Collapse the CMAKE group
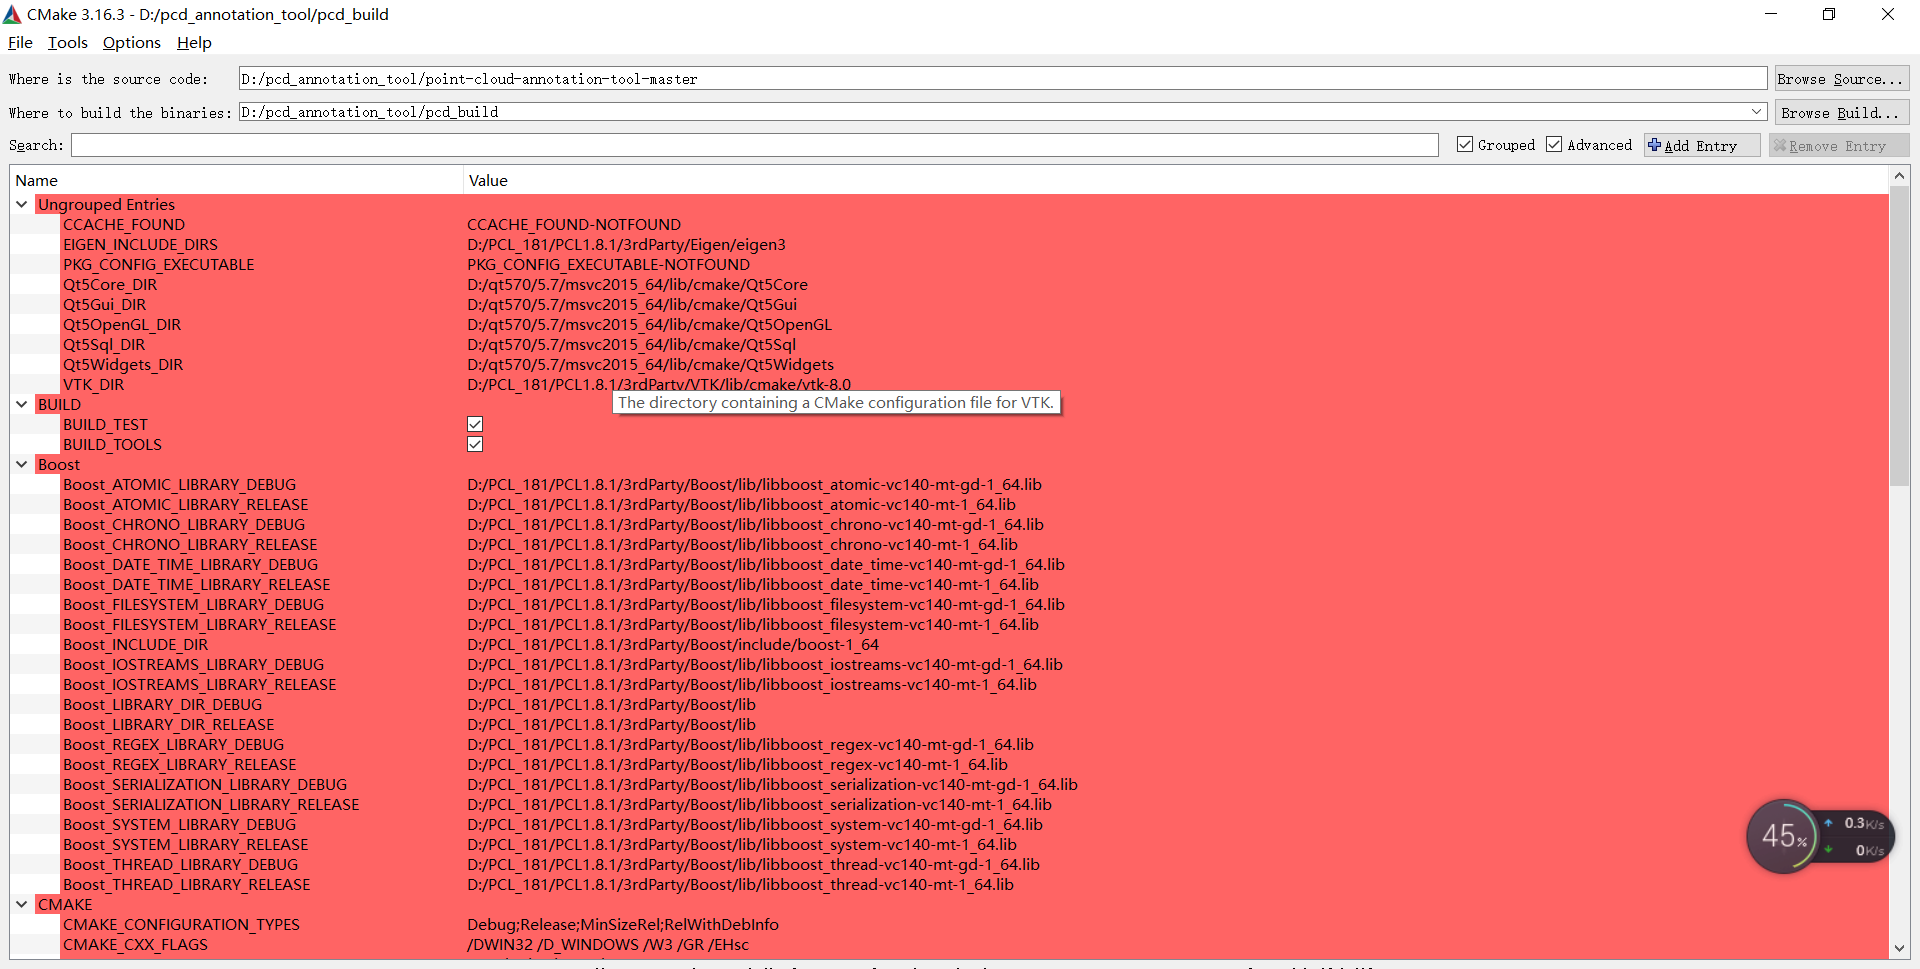 [21, 904]
